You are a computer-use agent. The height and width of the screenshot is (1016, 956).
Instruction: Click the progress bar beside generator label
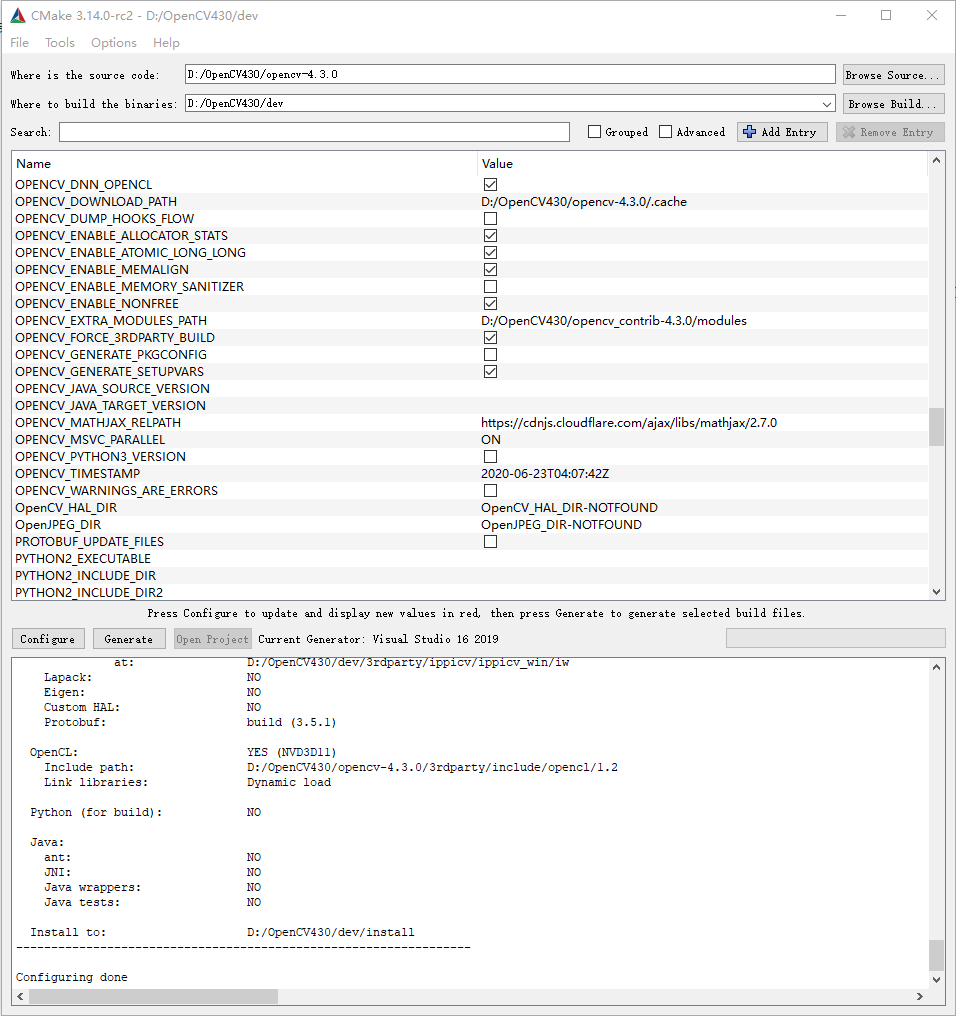(x=835, y=638)
